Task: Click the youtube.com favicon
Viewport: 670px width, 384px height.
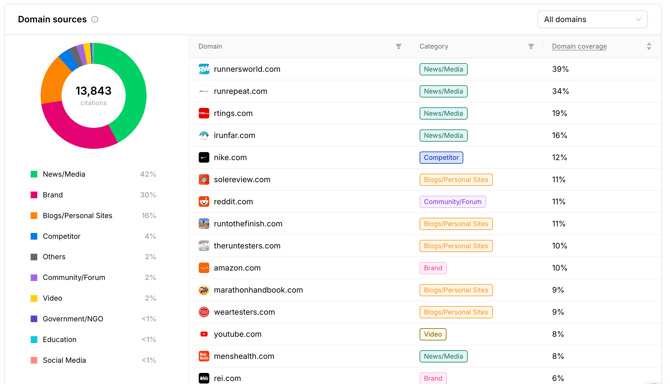Action: [204, 334]
